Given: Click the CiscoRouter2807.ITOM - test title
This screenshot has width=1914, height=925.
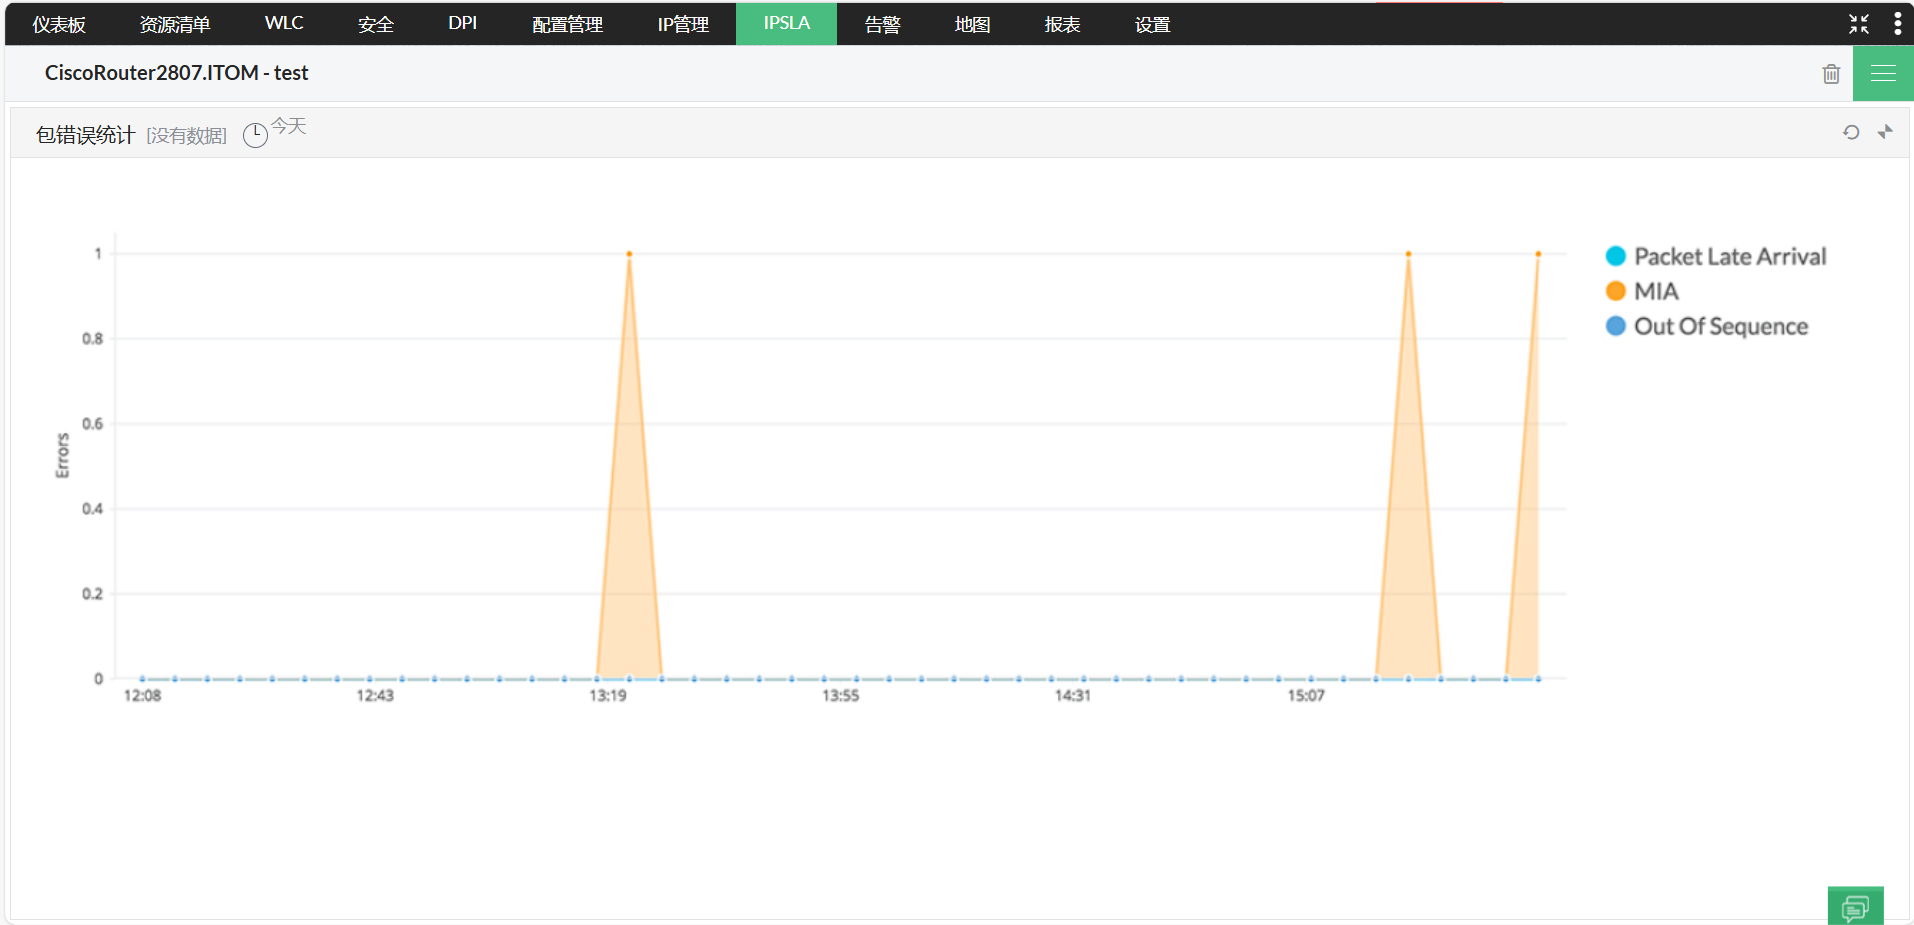Looking at the screenshot, I should coord(176,73).
